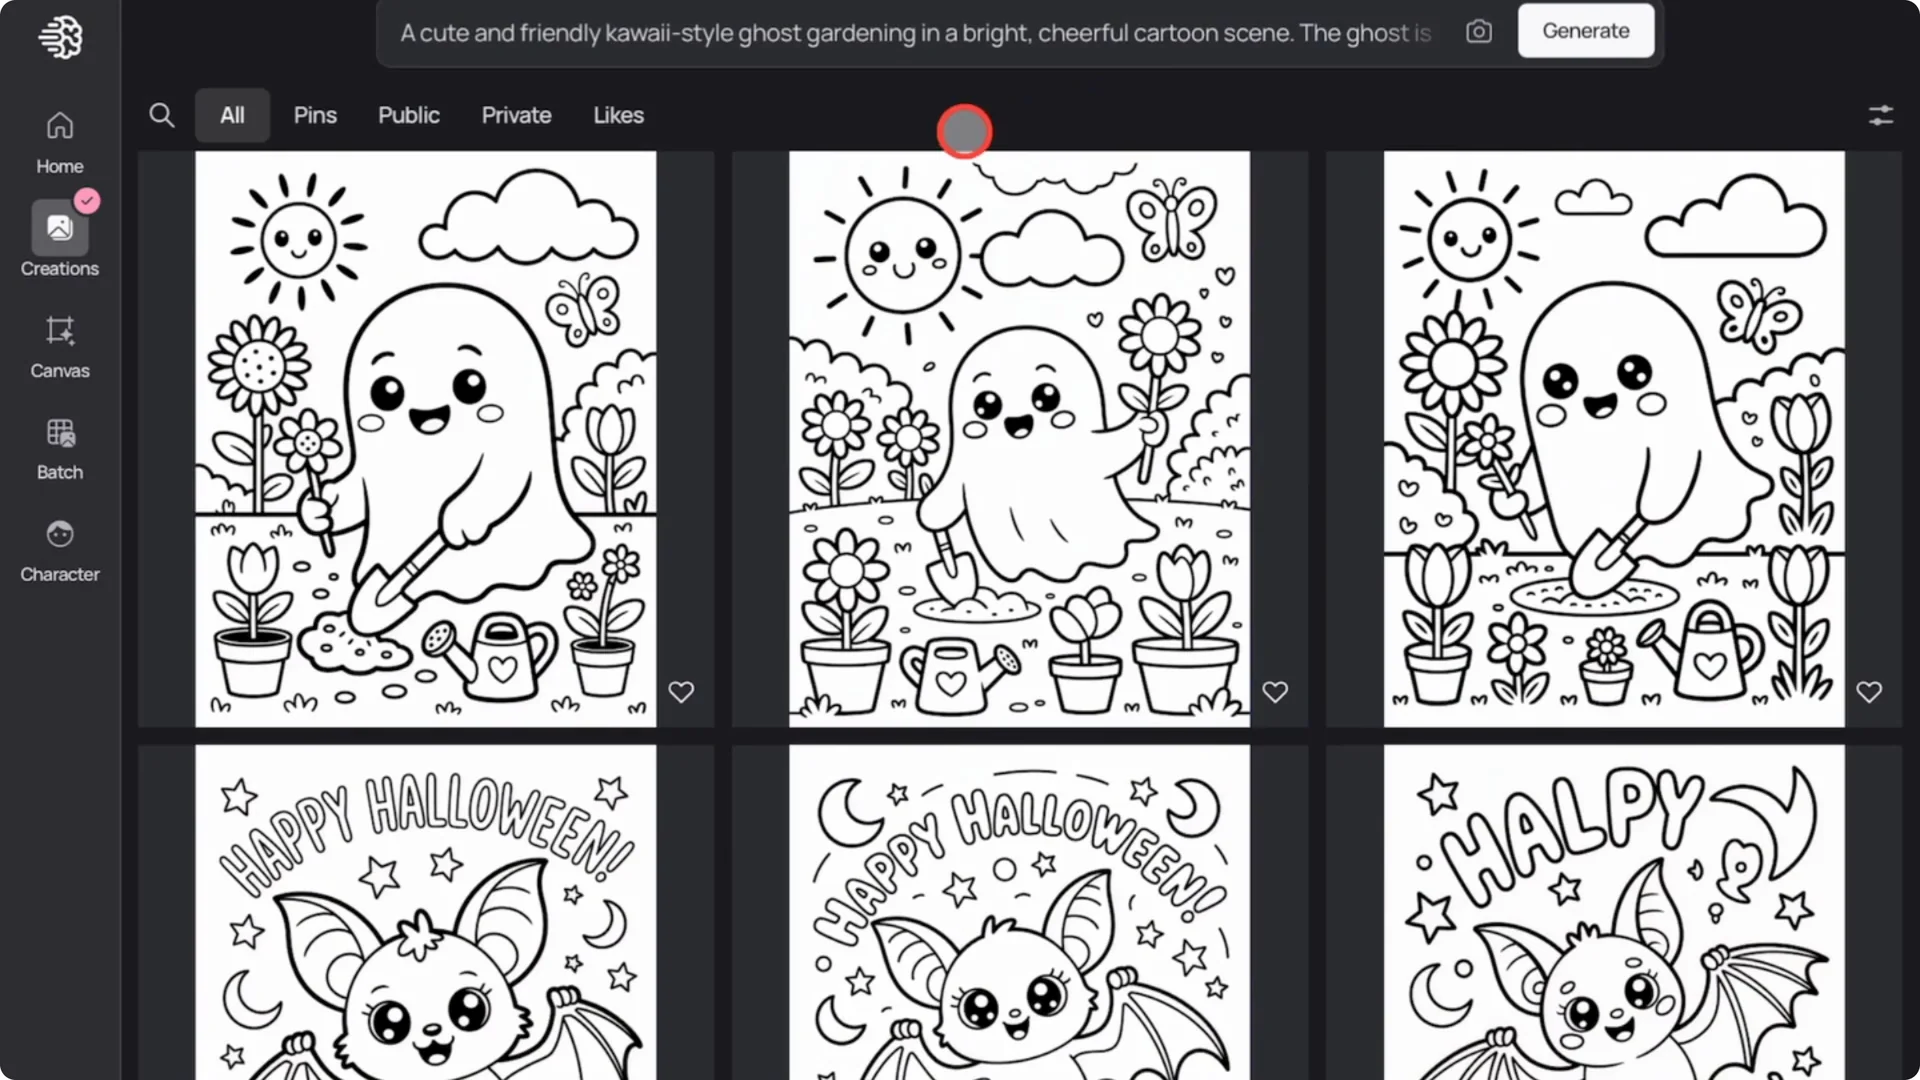Switch to the Pins tab

[315, 115]
